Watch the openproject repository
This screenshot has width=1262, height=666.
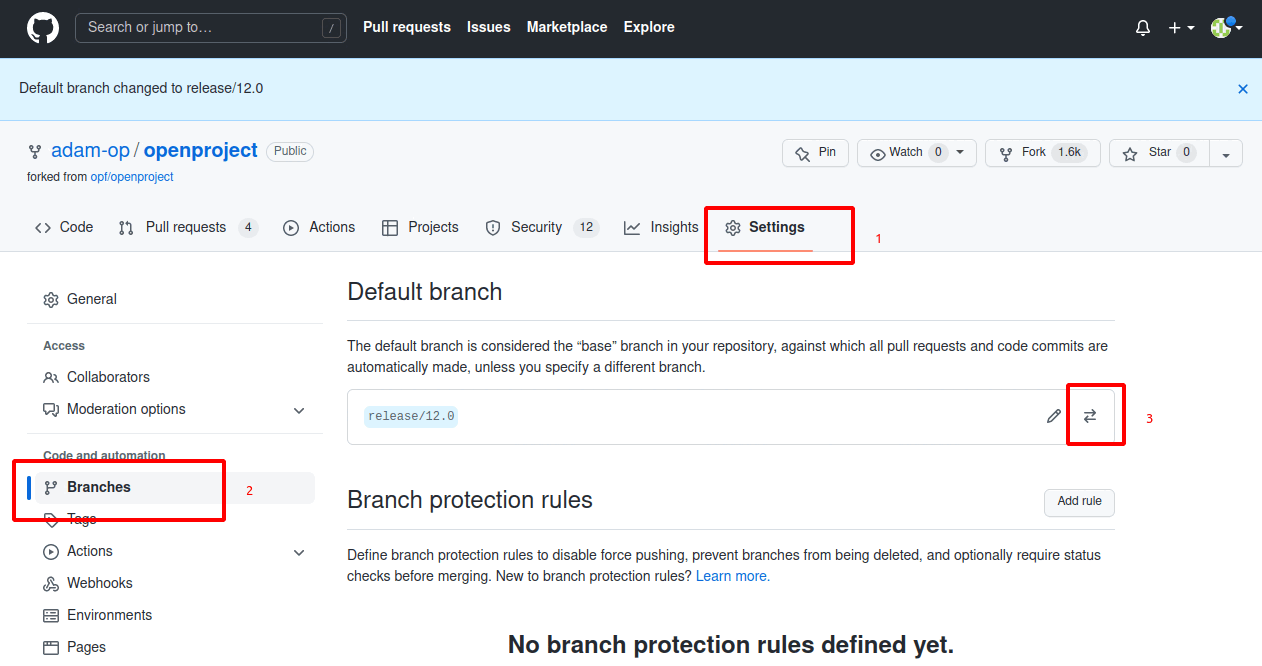(x=905, y=152)
